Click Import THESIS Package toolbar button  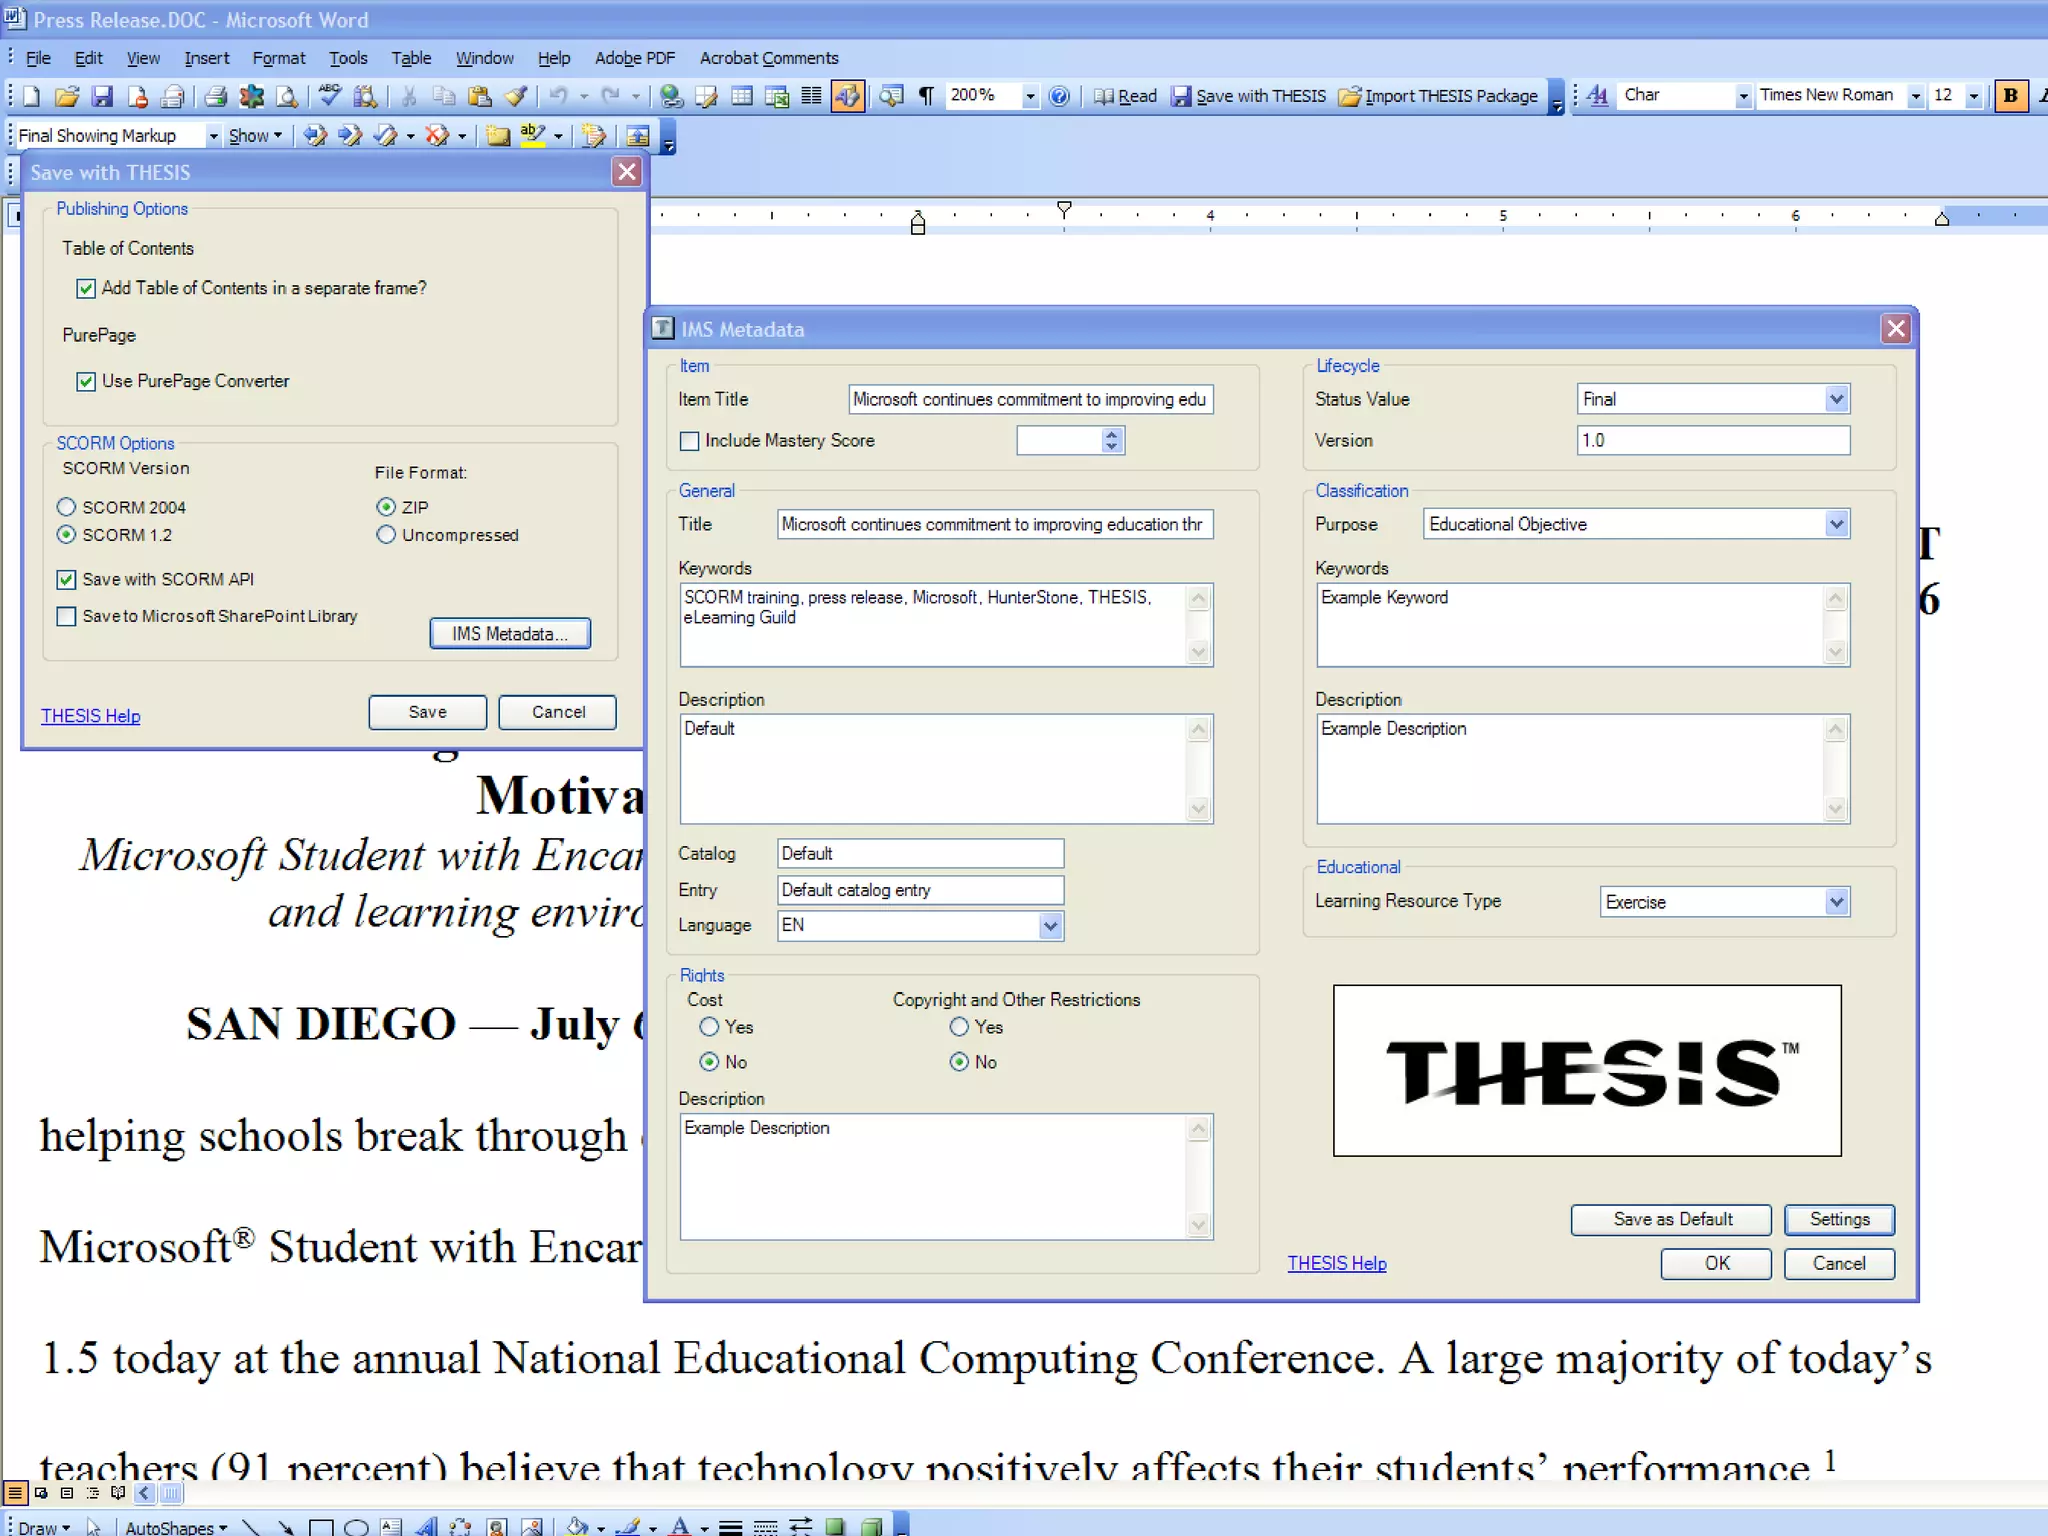coord(1438,96)
